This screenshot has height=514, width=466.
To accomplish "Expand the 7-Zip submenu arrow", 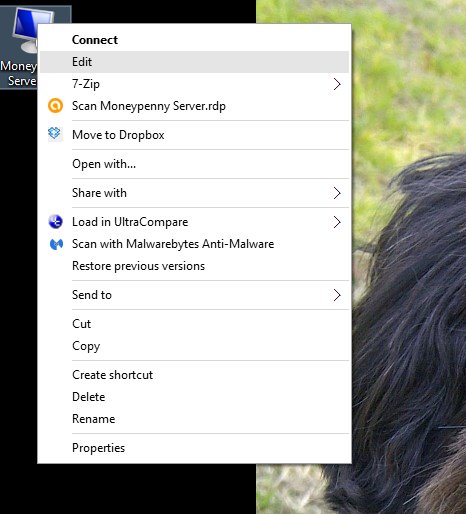I will click(337, 84).
